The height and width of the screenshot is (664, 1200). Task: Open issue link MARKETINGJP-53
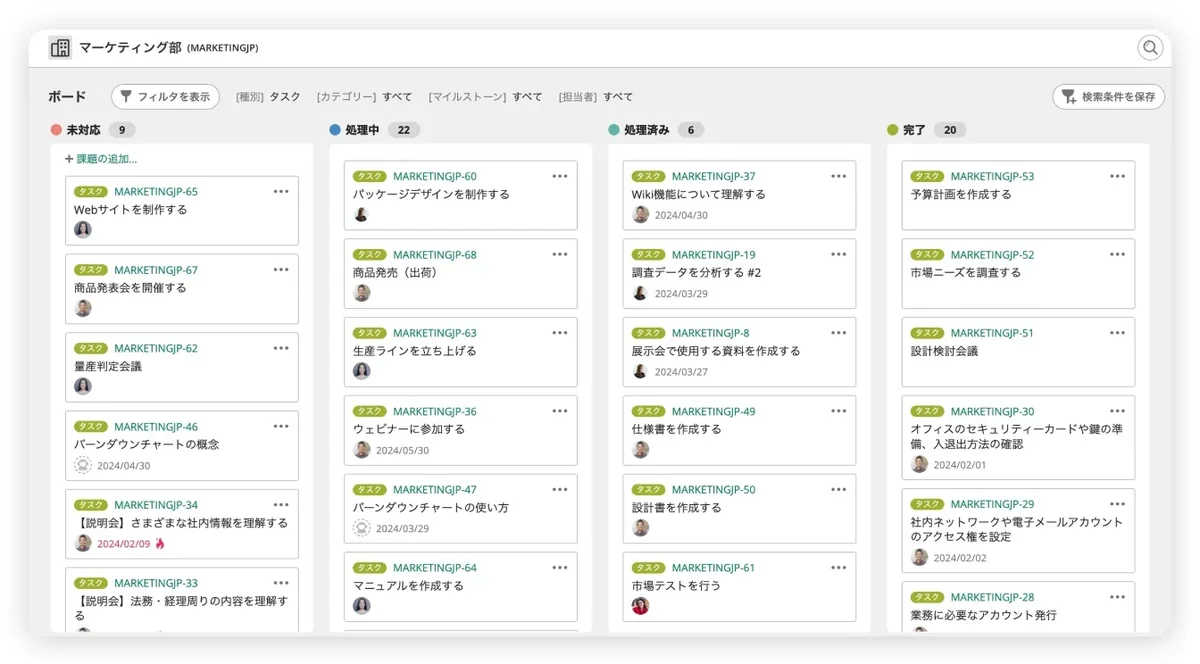[x=993, y=176]
